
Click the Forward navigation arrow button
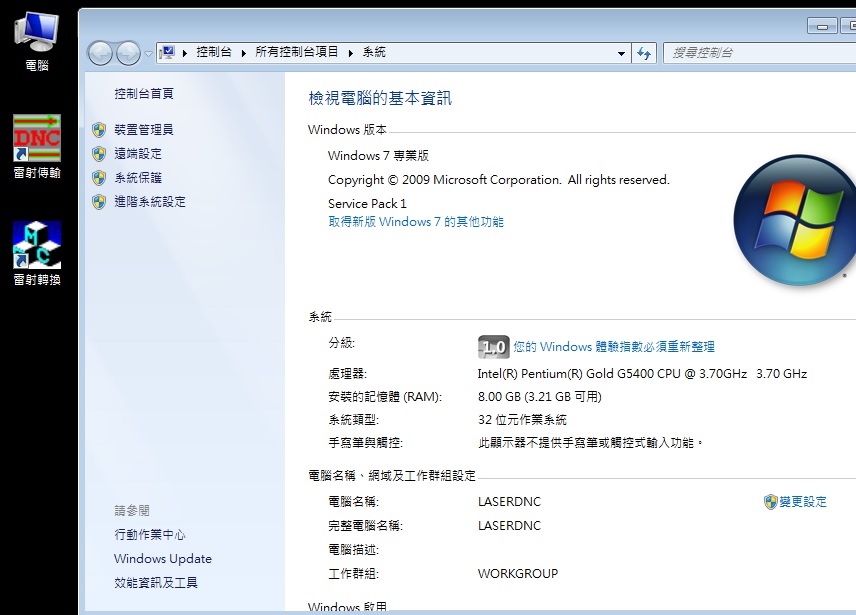point(128,53)
